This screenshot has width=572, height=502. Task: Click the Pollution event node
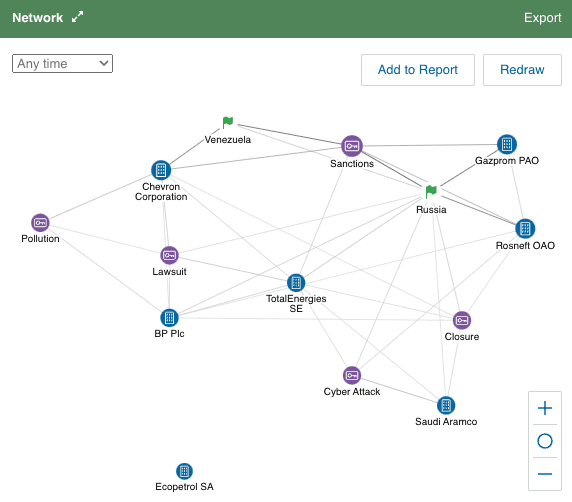point(40,223)
